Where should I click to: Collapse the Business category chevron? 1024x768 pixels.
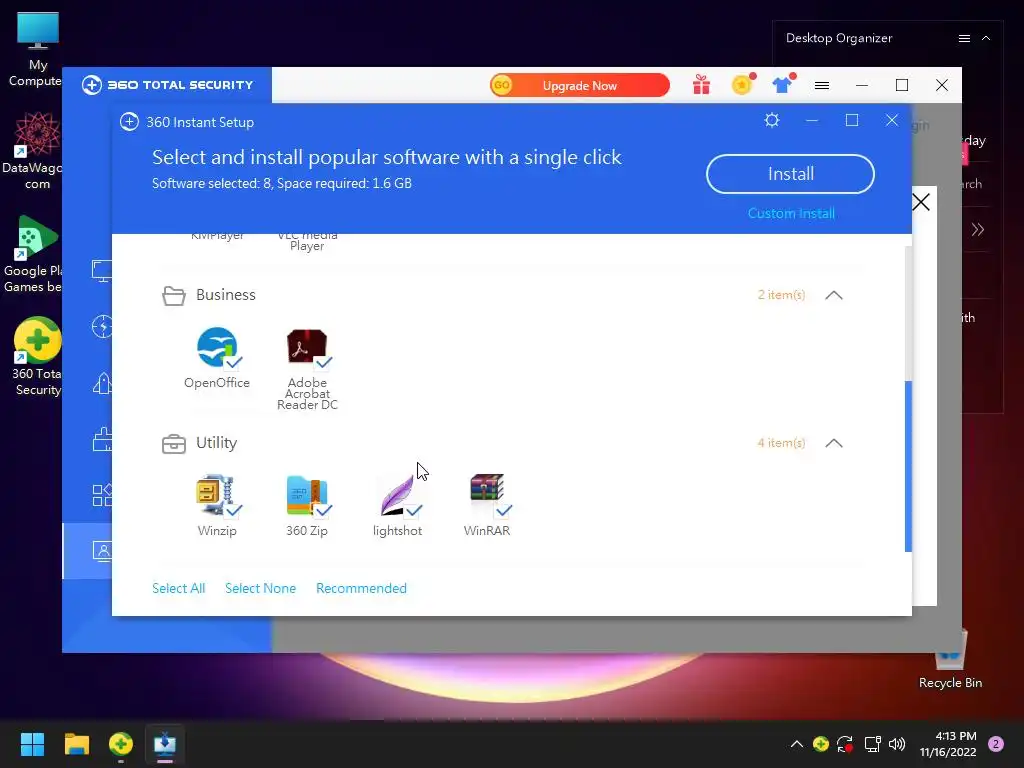click(x=834, y=295)
